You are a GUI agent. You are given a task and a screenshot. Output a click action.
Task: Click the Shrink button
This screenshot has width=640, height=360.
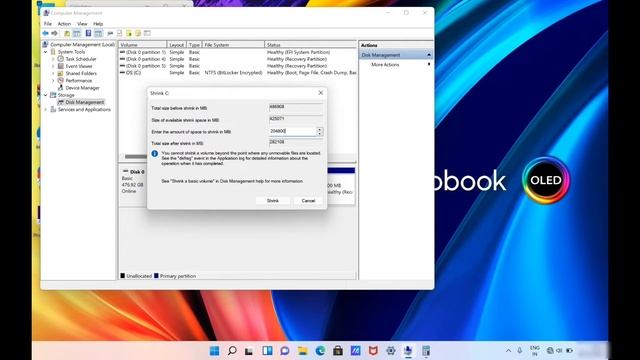coord(273,201)
